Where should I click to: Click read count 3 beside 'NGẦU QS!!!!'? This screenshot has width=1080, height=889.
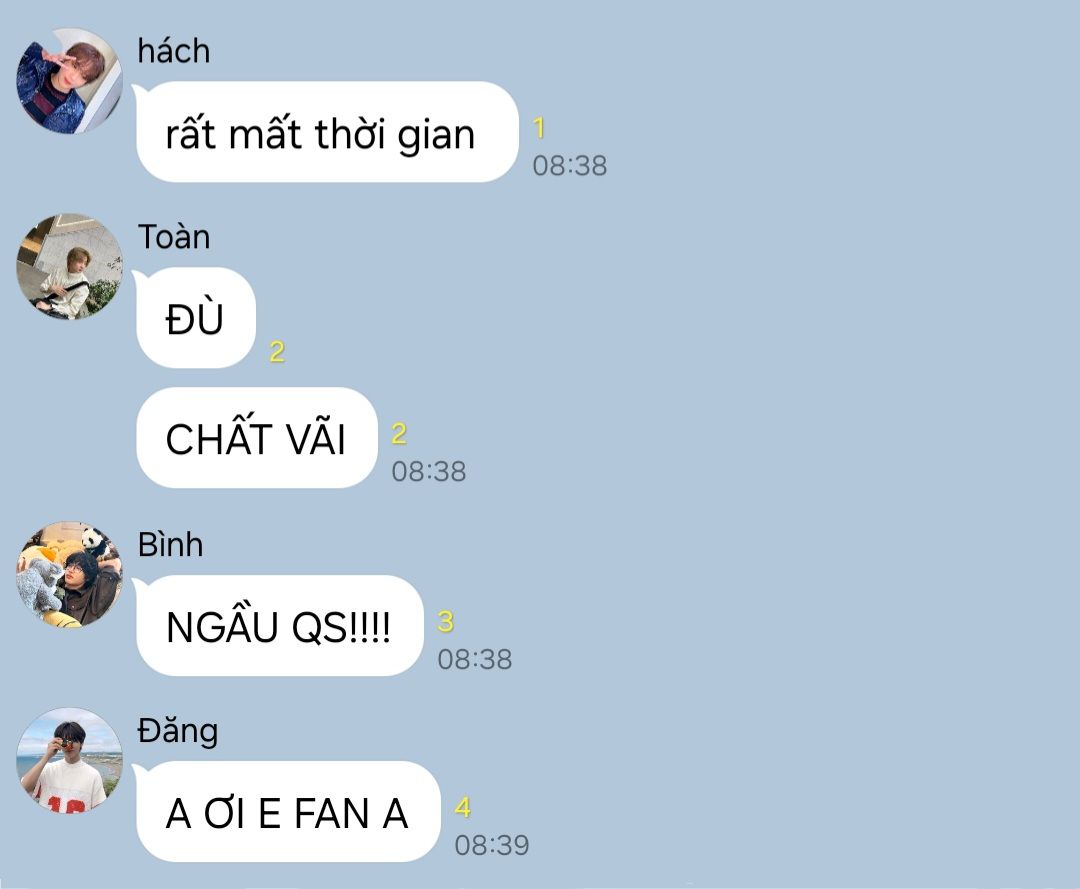click(446, 622)
